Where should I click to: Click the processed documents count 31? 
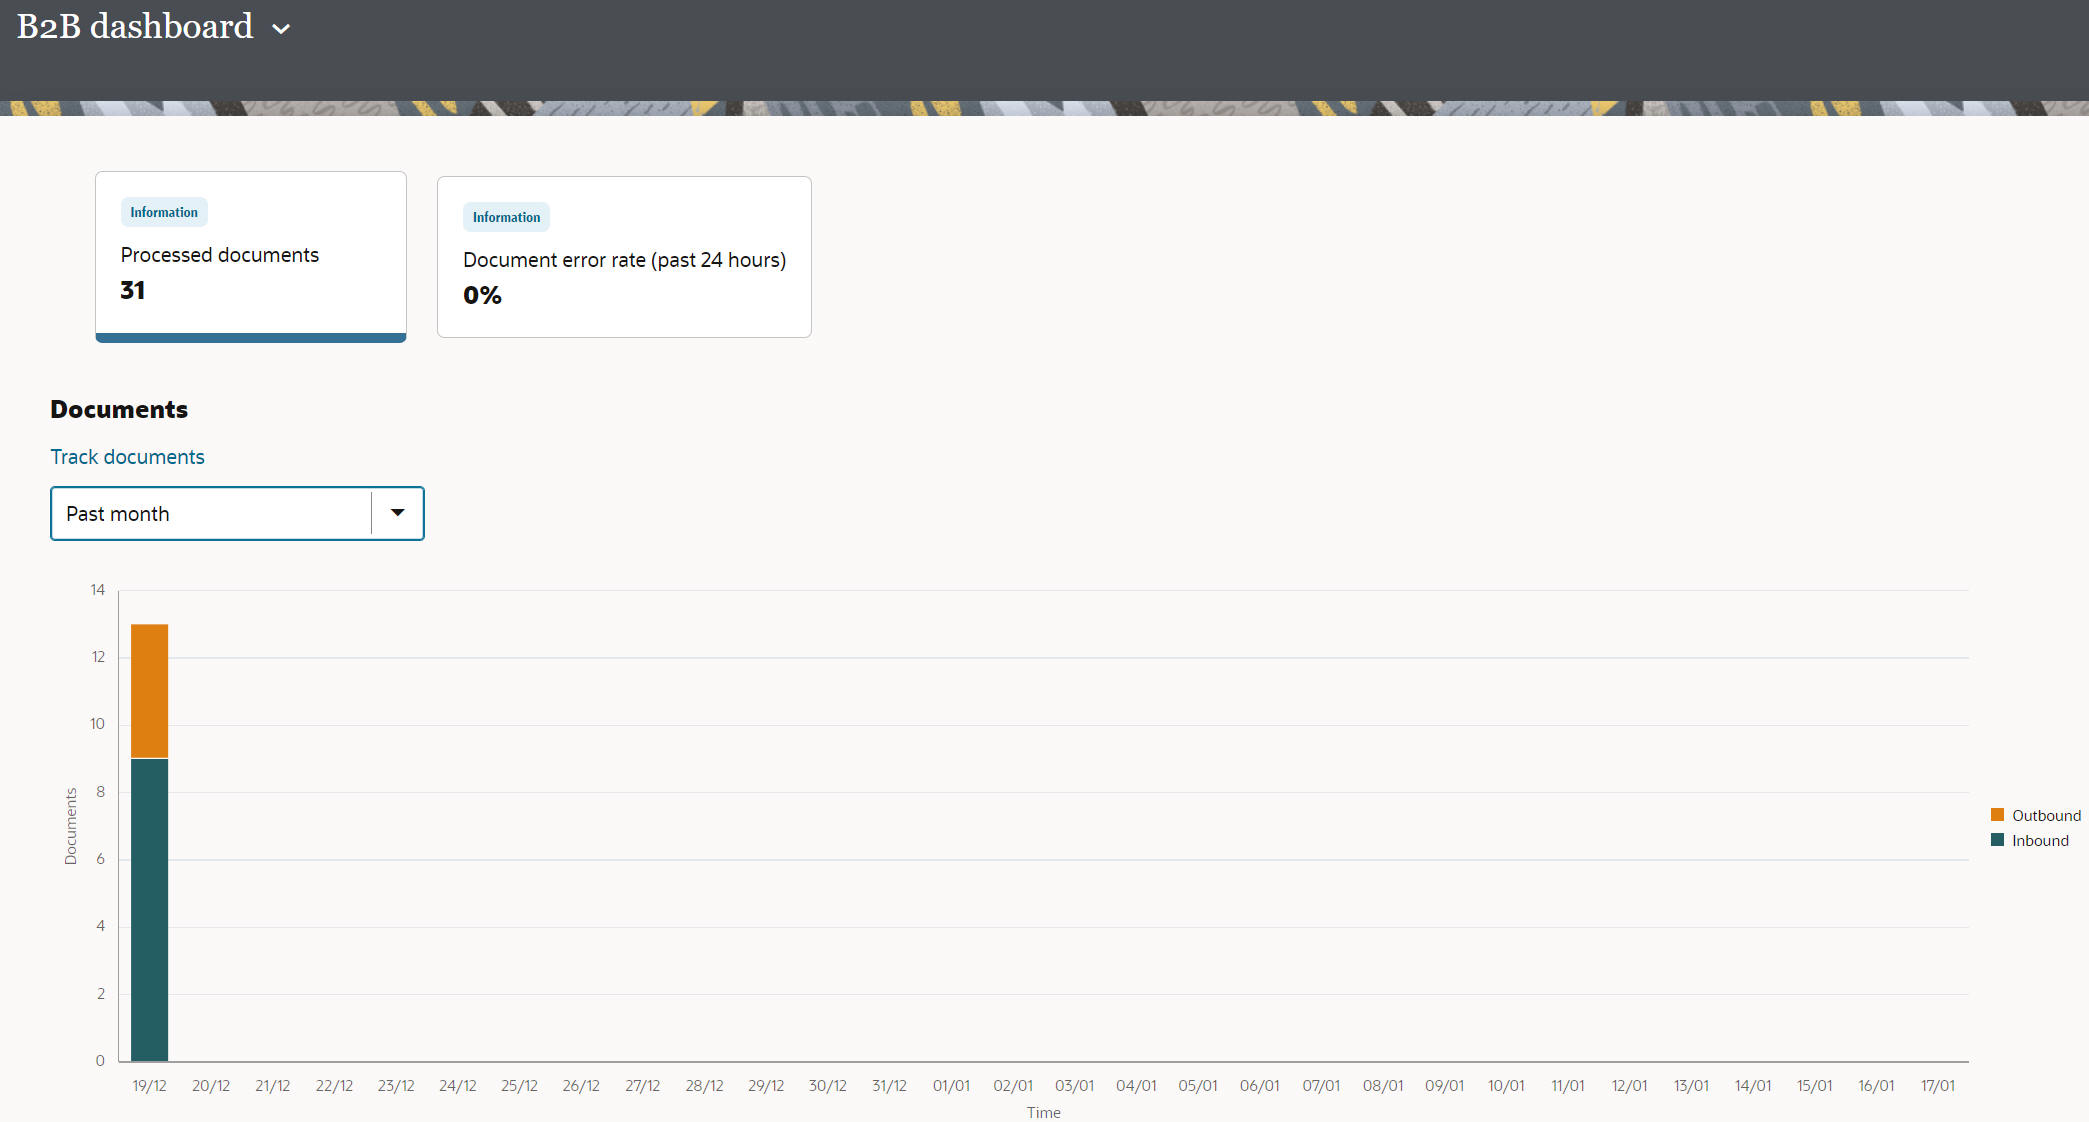[x=133, y=291]
